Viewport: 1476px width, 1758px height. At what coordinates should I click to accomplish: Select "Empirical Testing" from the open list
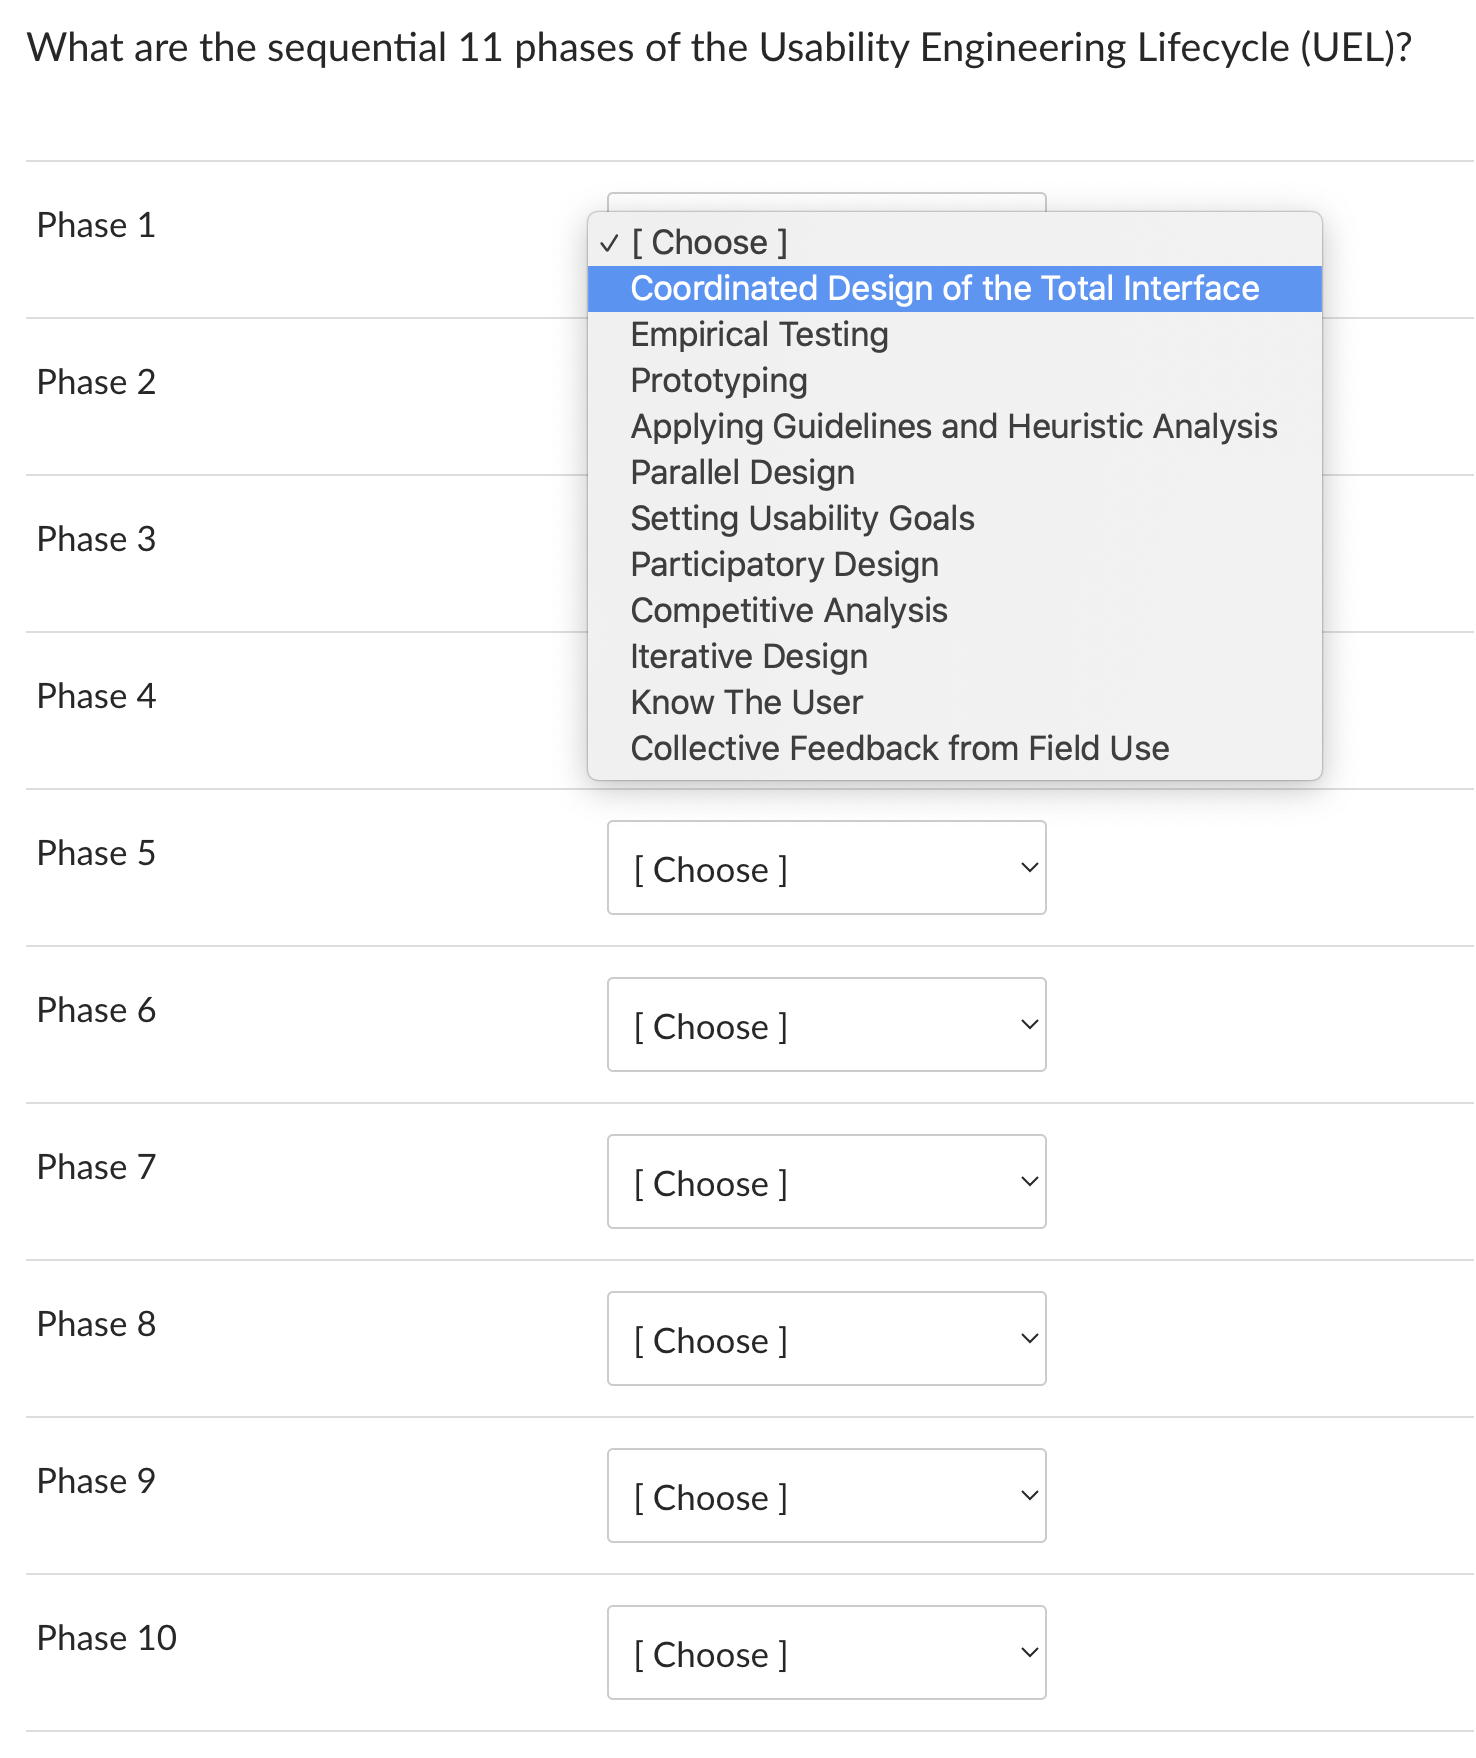click(x=759, y=334)
